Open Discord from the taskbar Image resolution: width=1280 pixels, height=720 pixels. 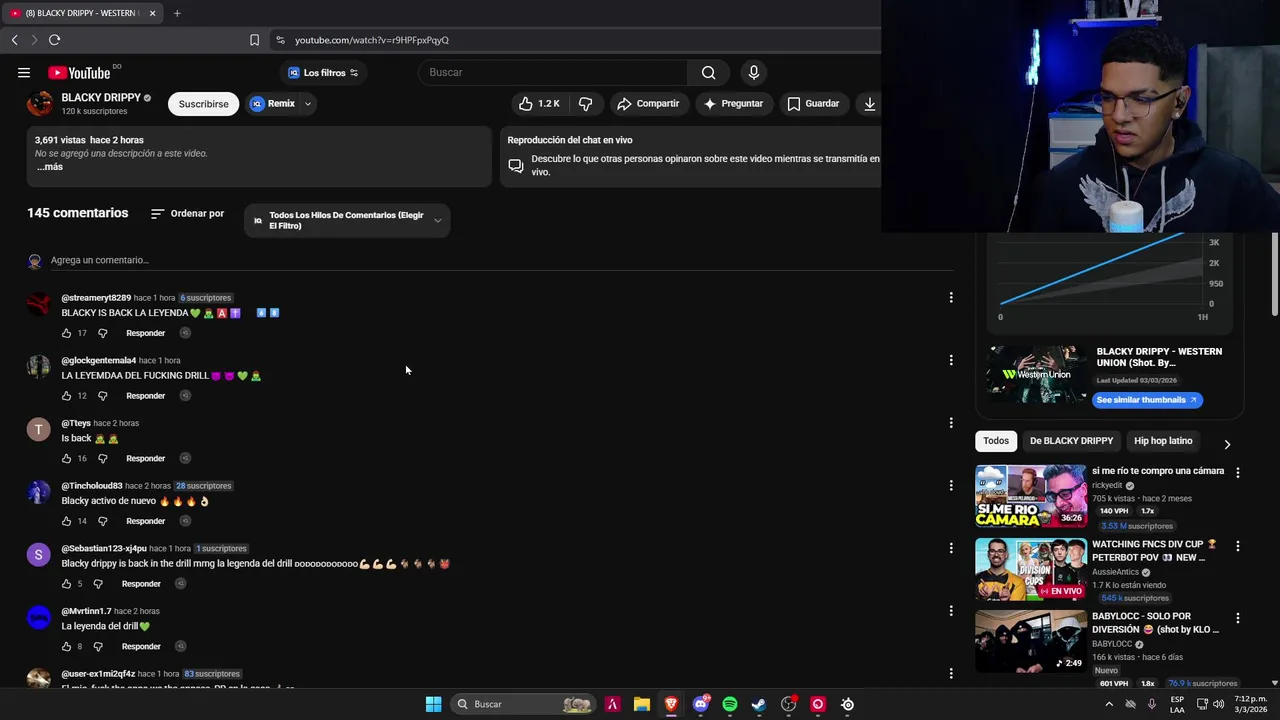[701, 704]
